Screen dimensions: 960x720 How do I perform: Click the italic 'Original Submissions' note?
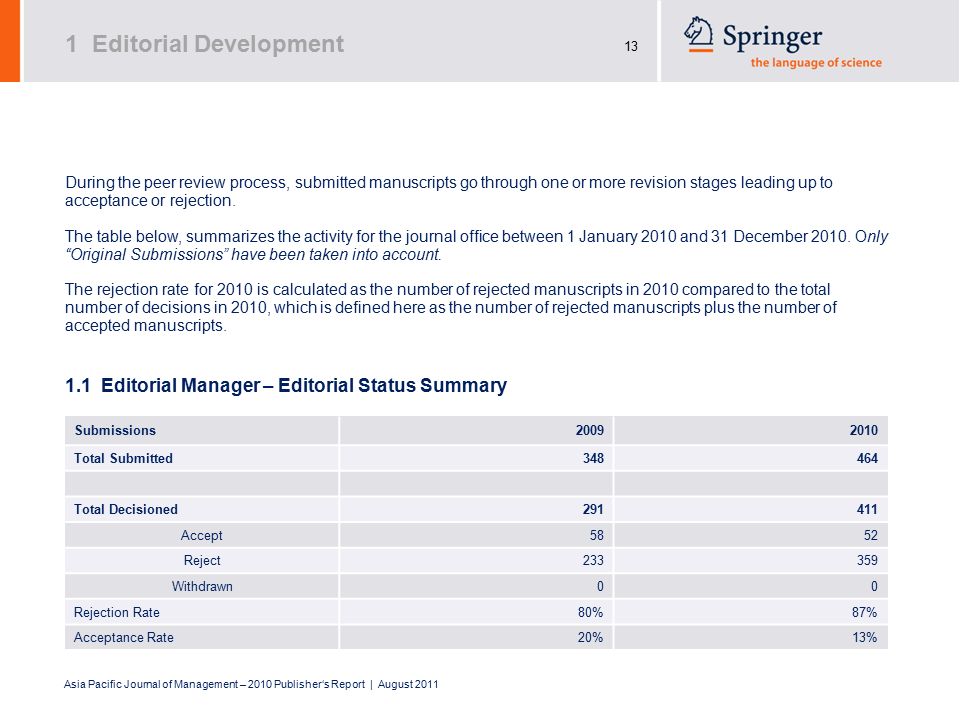point(253,255)
